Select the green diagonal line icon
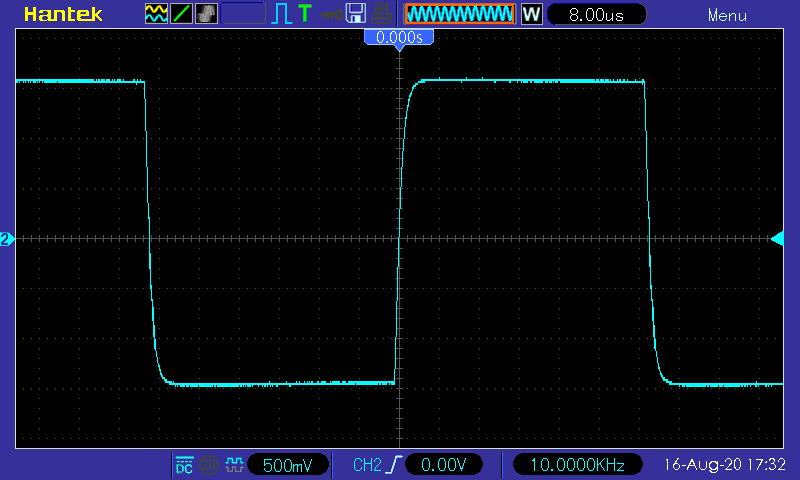 181,14
